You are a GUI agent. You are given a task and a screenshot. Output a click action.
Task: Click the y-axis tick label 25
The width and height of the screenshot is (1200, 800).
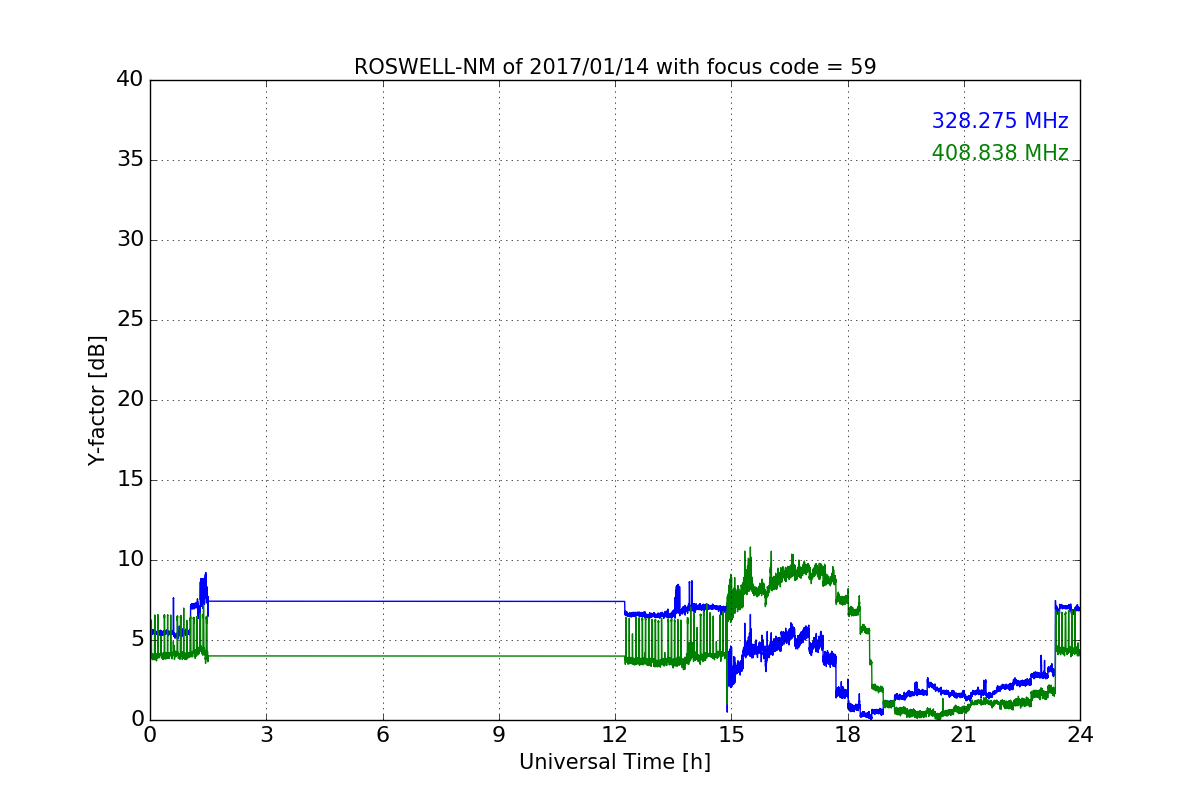130,320
